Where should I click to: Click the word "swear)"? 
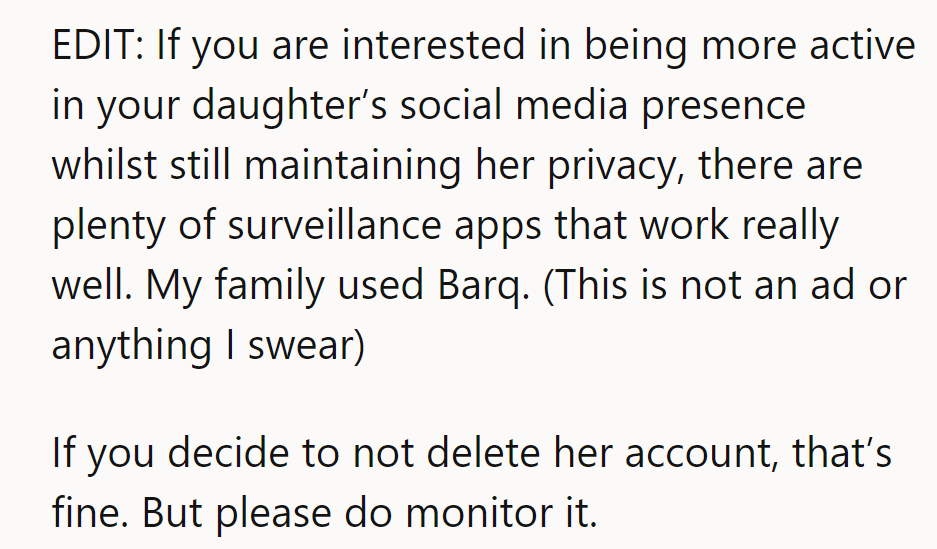point(306,345)
